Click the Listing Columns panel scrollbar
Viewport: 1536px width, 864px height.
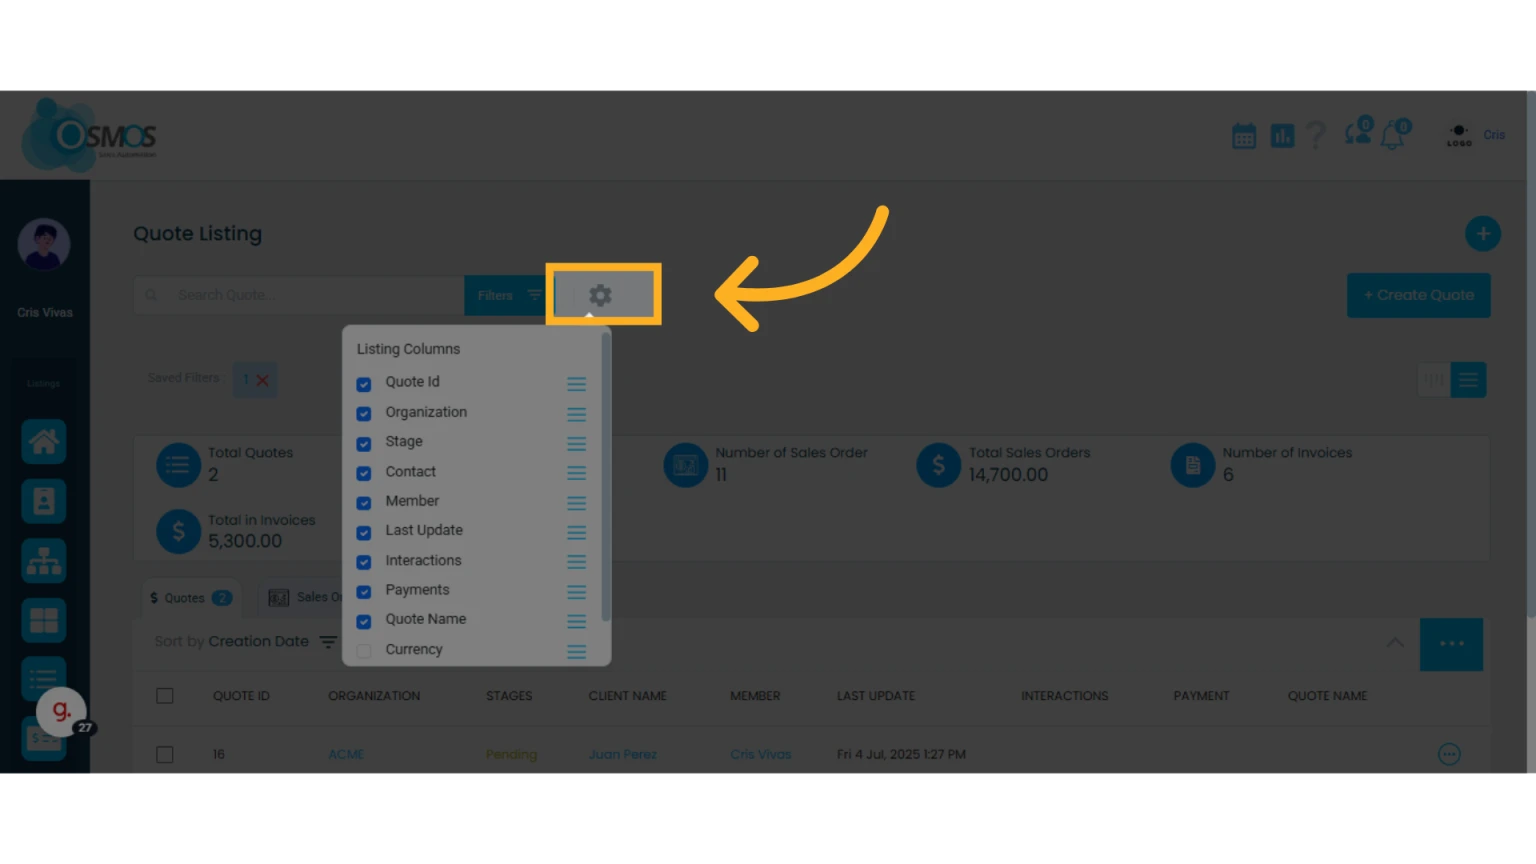pos(606,478)
